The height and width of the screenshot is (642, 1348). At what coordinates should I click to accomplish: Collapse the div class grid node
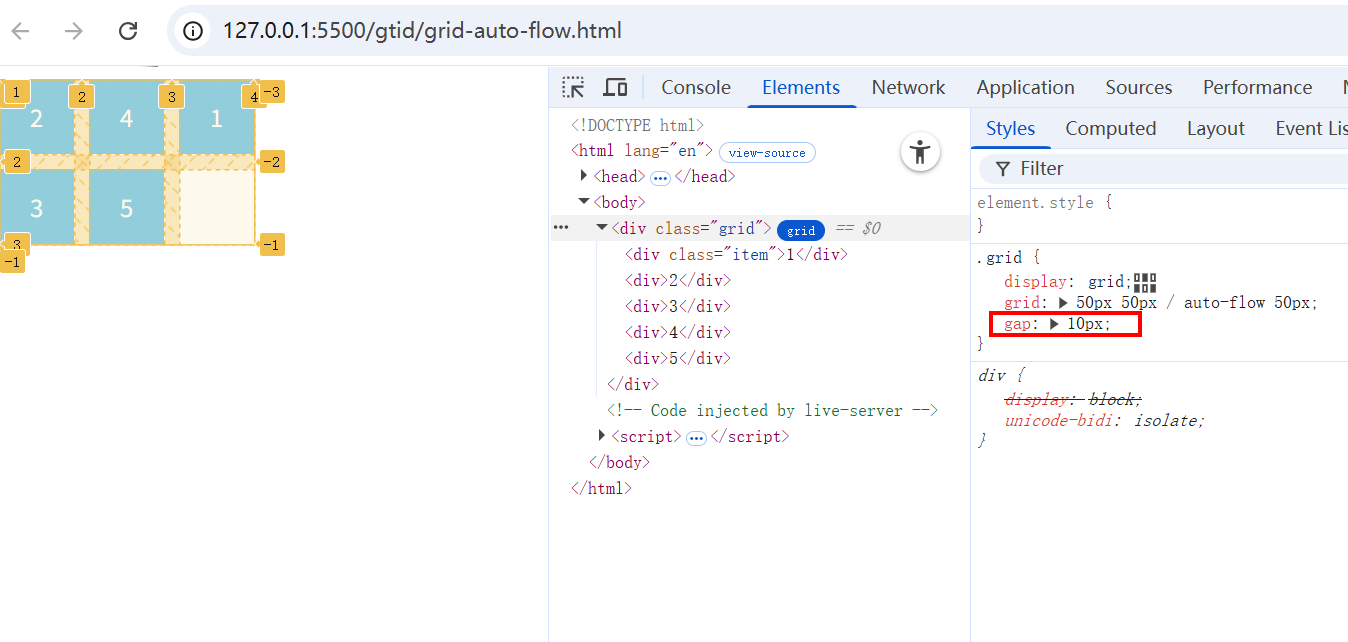coord(602,228)
